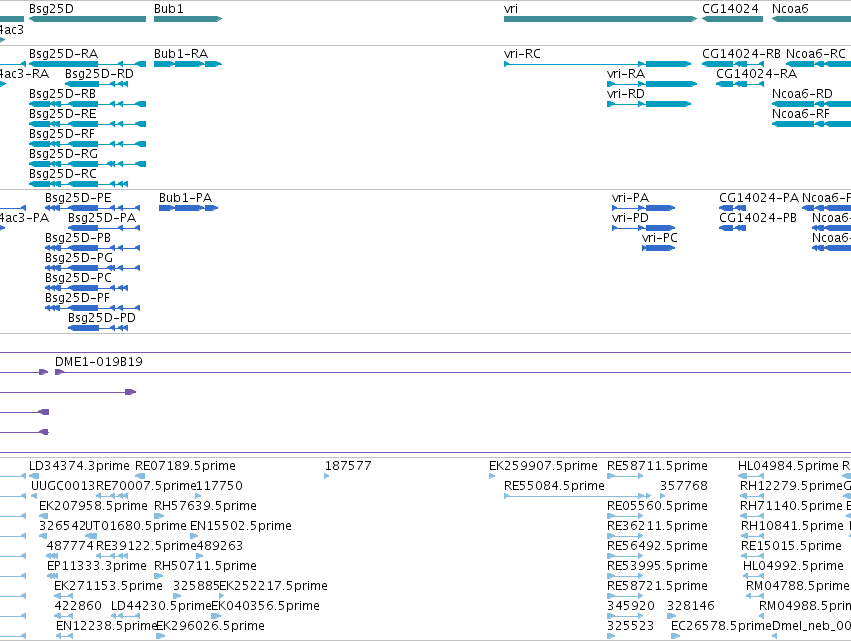
Task: Click EST RH12279.5prime
Action: 752,496
